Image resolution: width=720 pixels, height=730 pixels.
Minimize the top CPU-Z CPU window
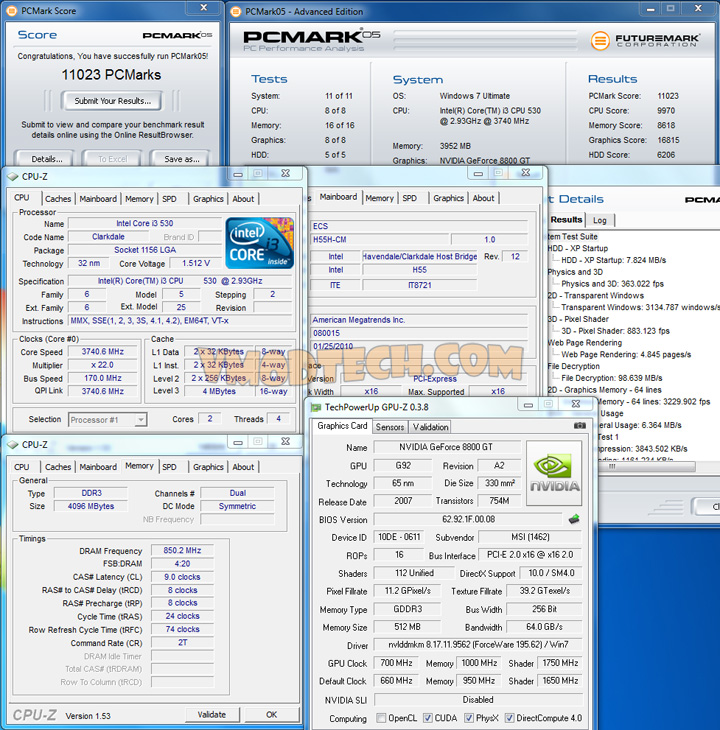[238, 174]
